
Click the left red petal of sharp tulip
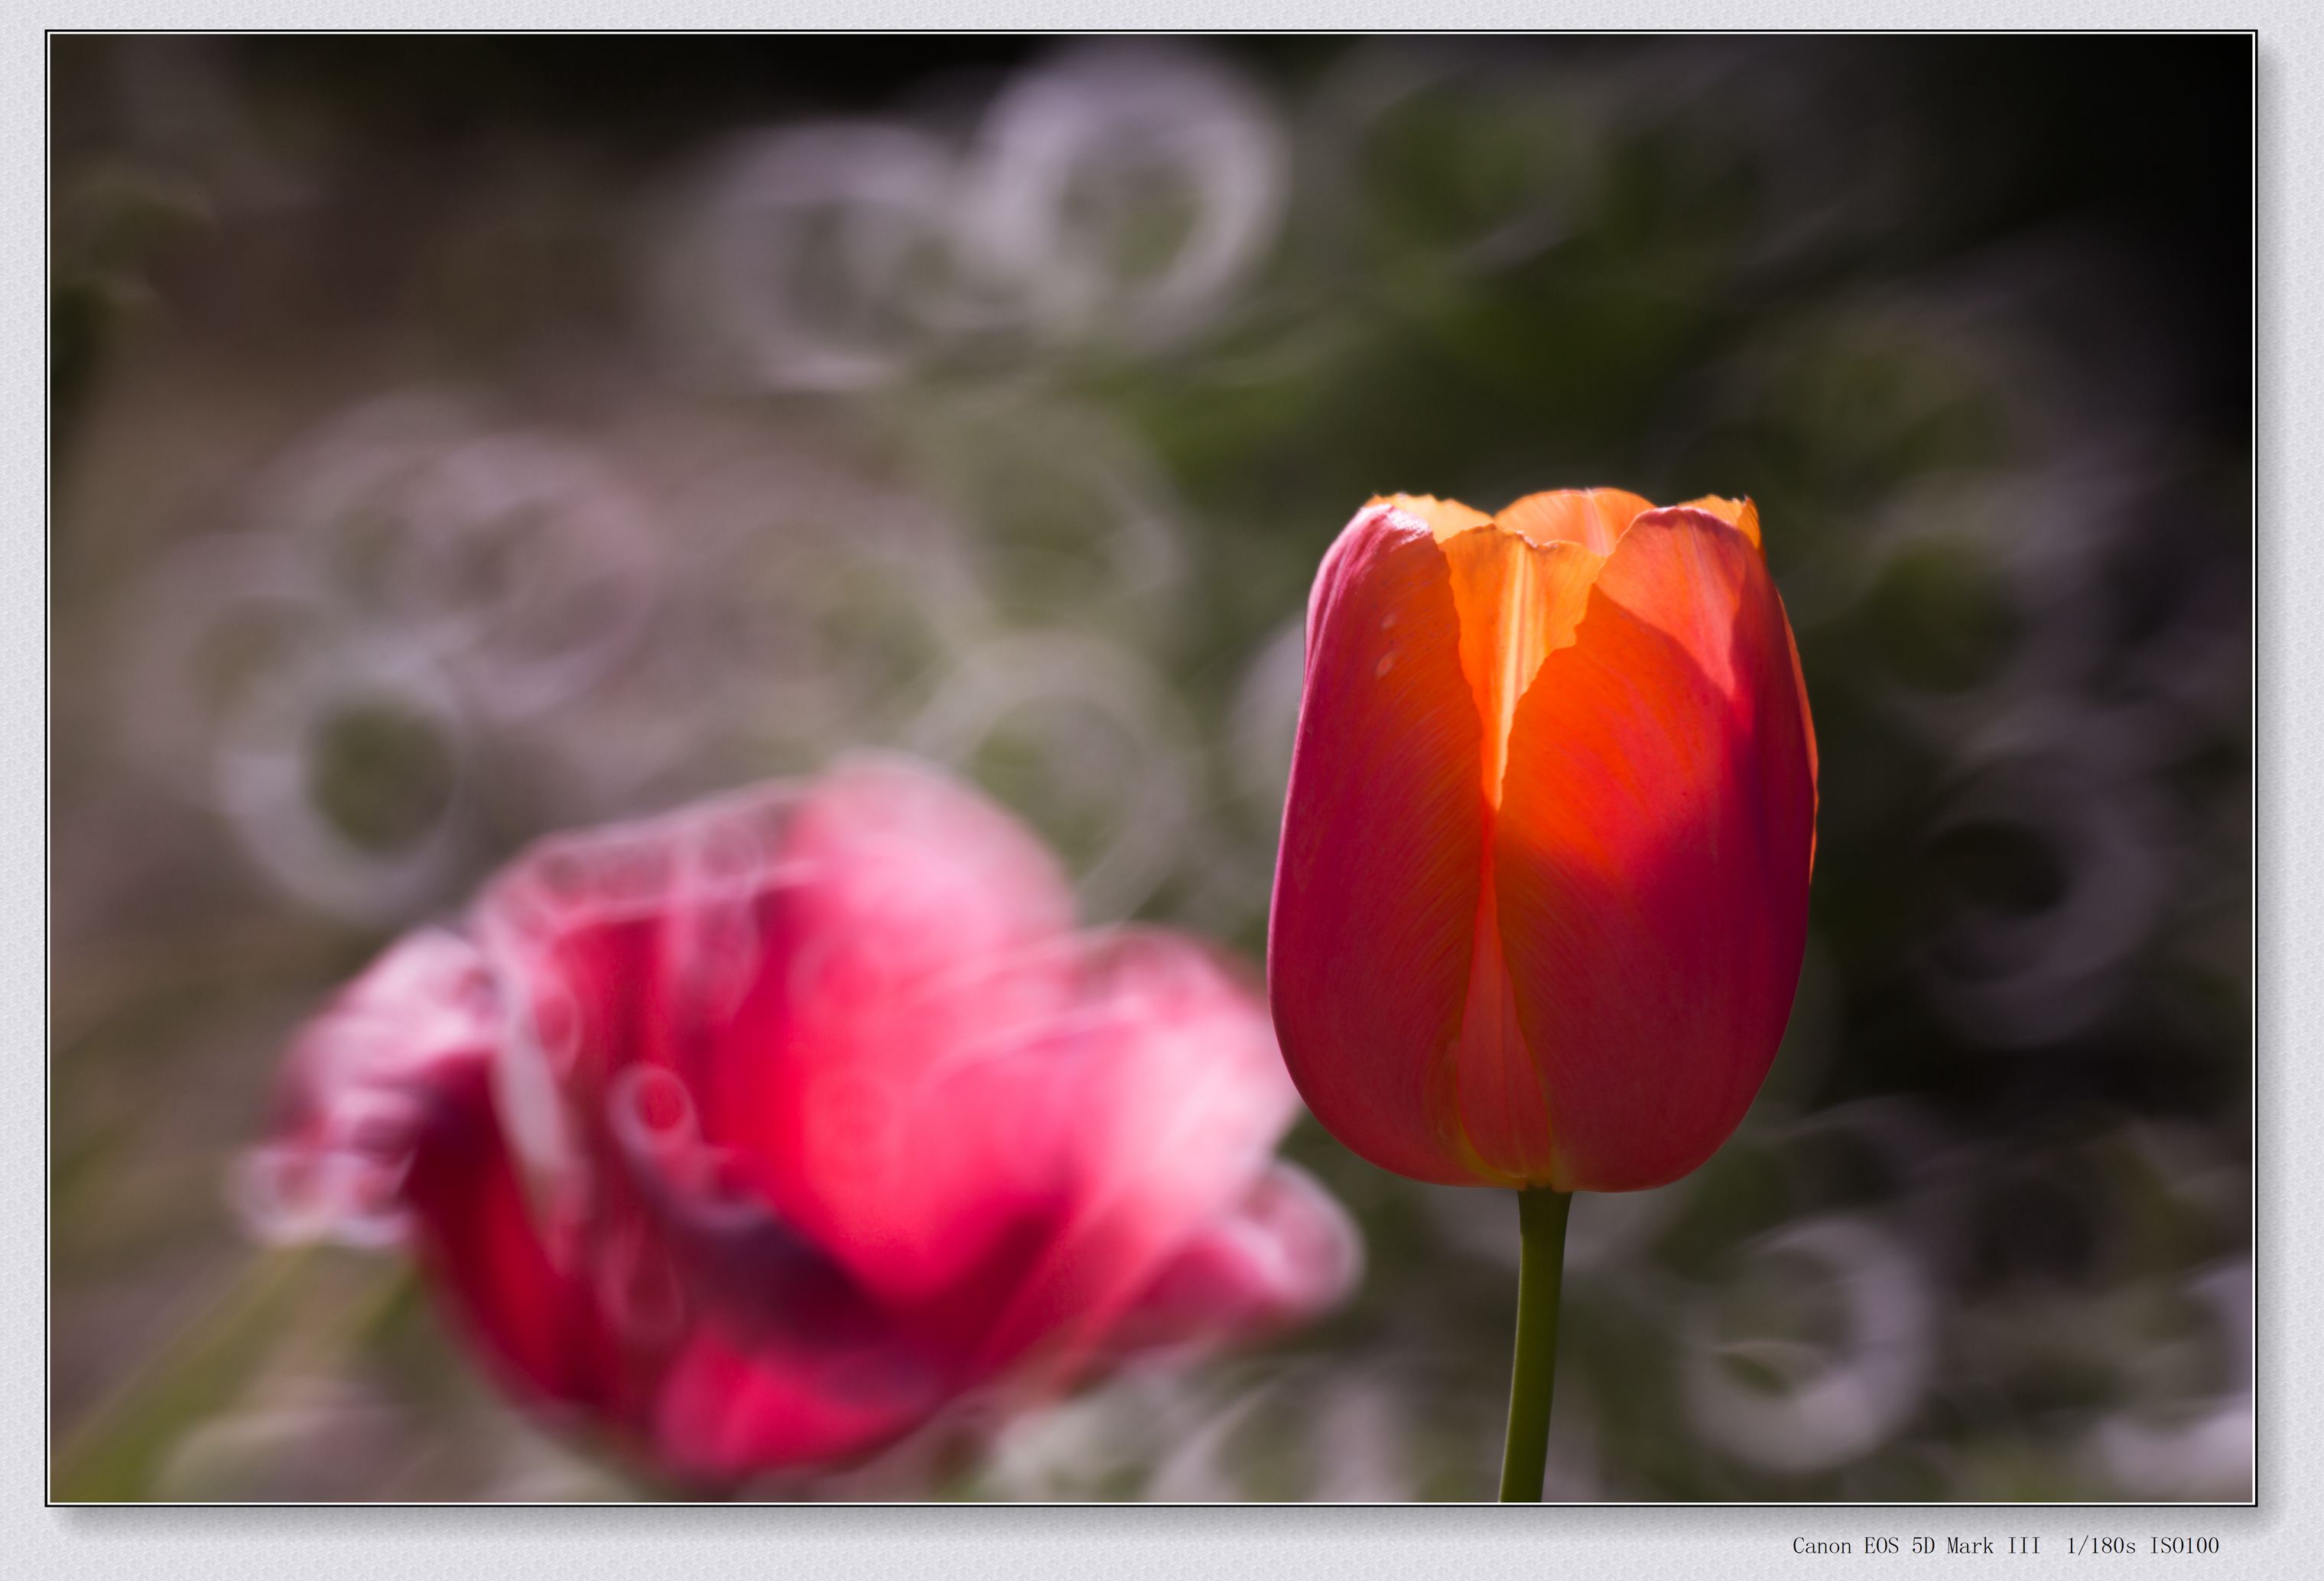click(x=1370, y=850)
